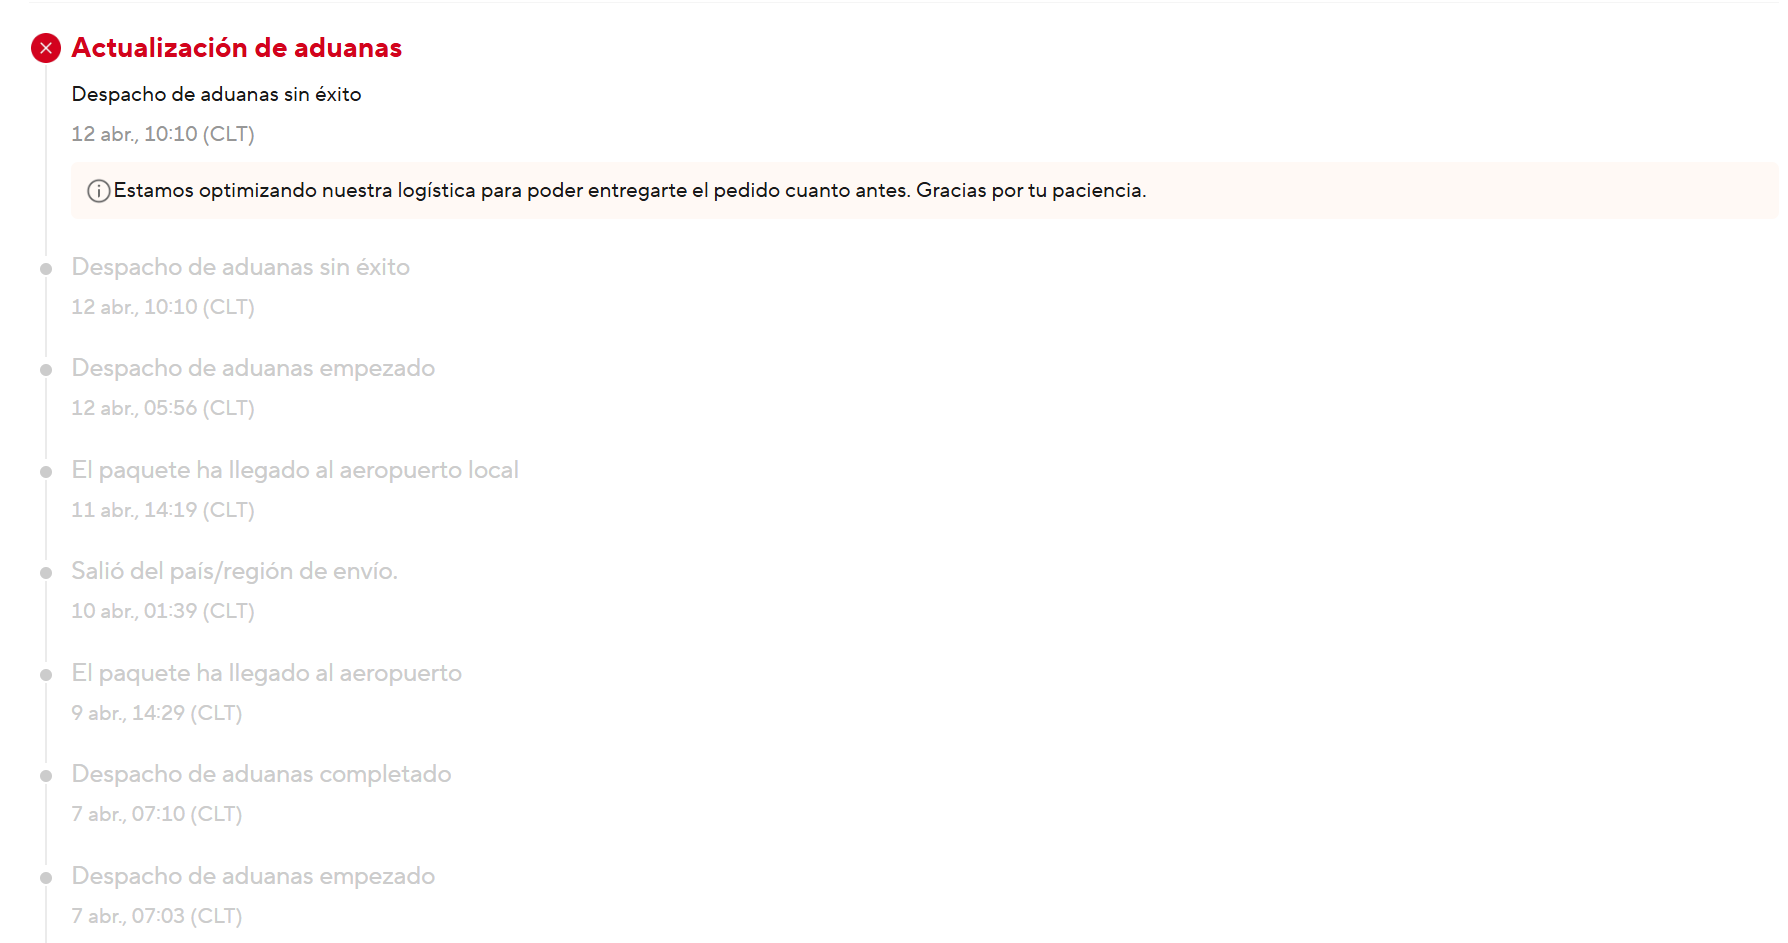1788x943 pixels.
Task: Click 'Salió del país/región de envío.' entry
Action: tap(235, 571)
